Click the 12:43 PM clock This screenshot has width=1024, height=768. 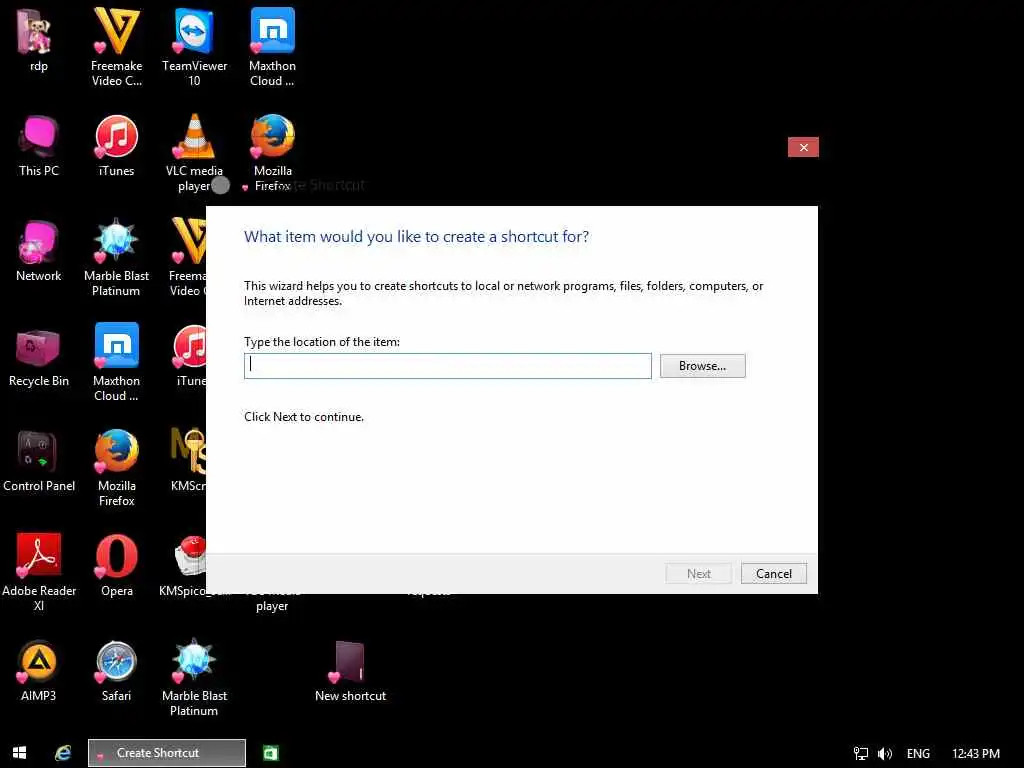click(x=976, y=754)
